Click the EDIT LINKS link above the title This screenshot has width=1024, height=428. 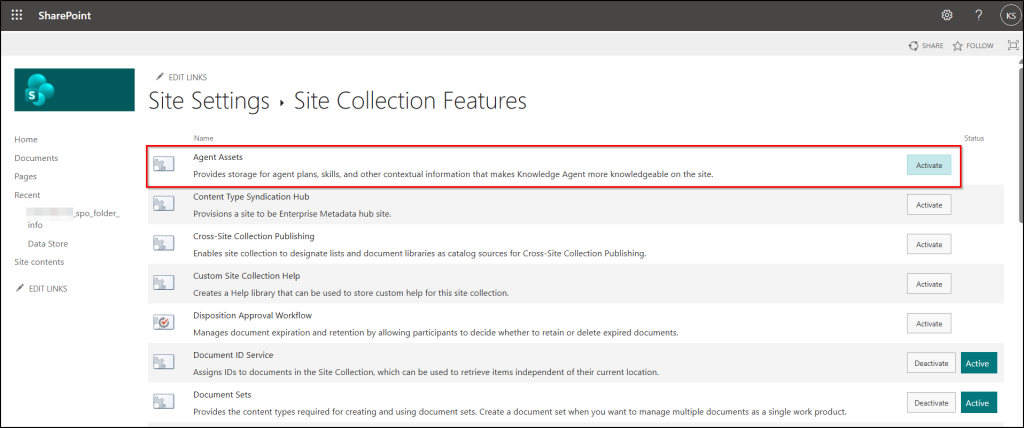(x=187, y=77)
